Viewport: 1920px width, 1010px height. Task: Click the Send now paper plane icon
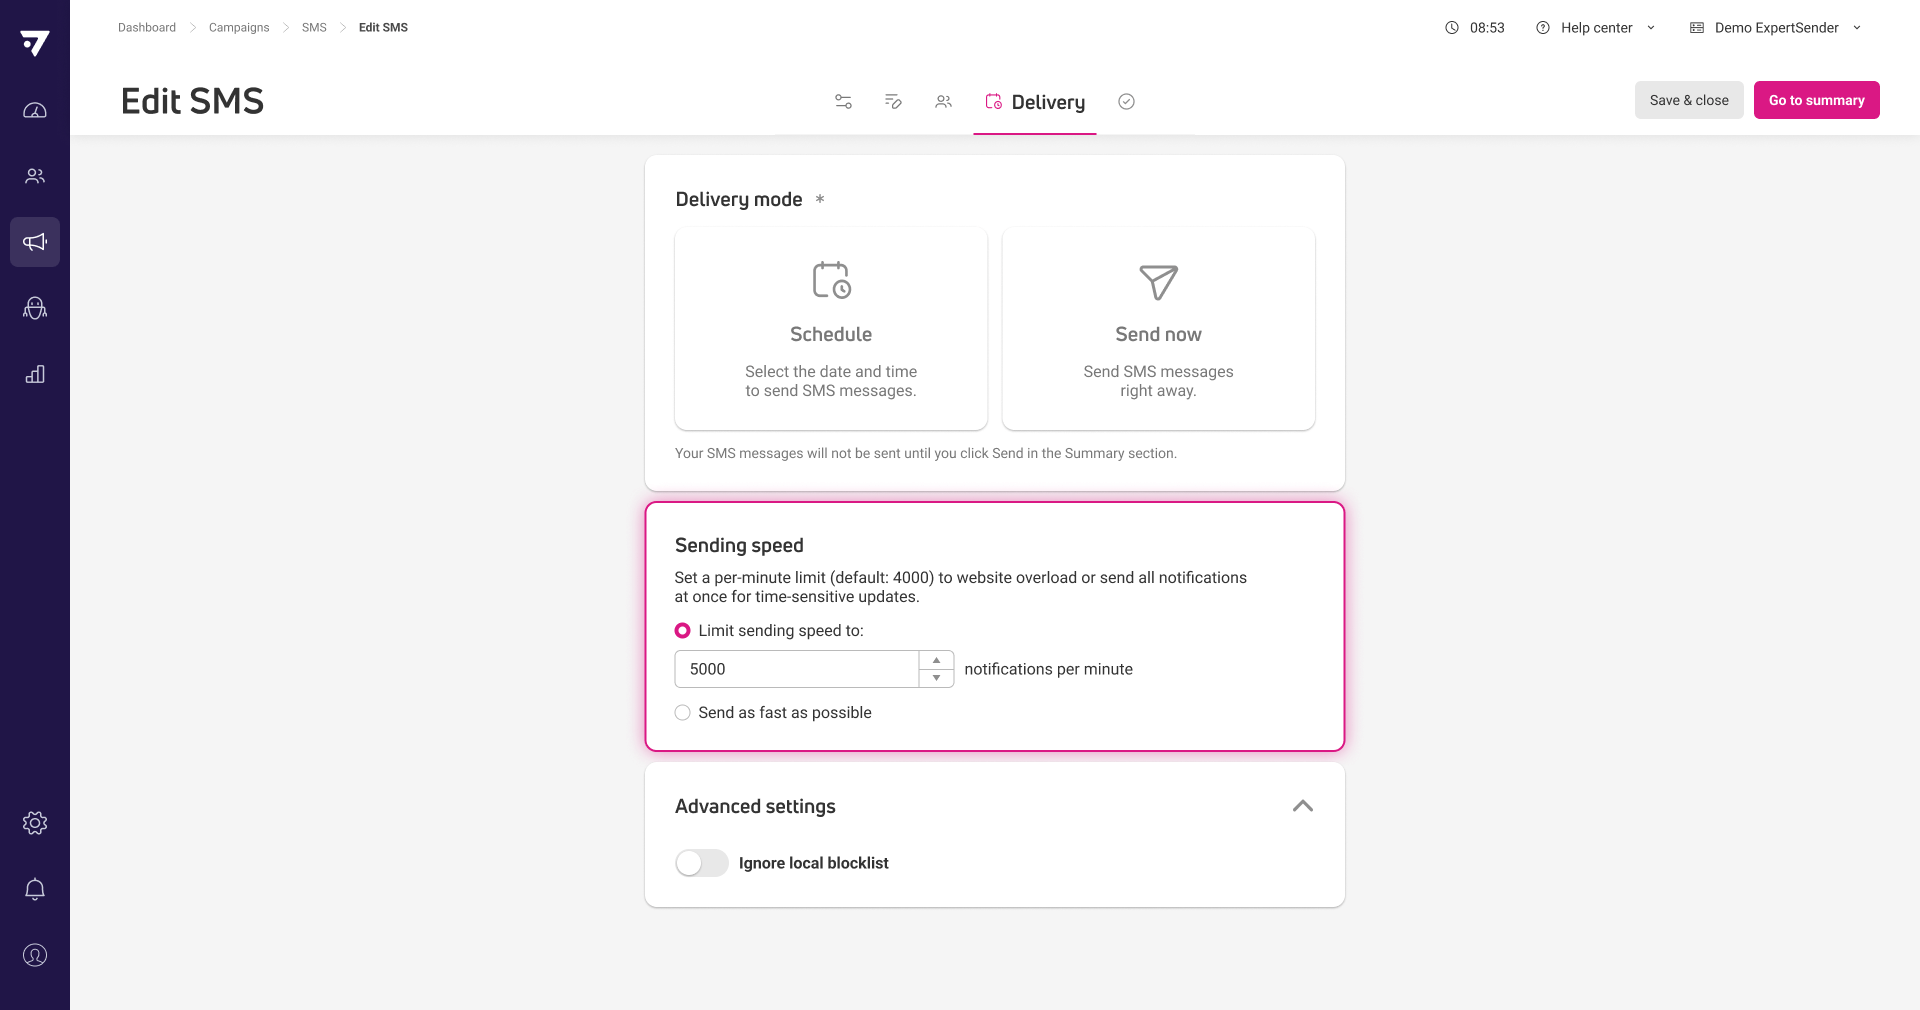(1158, 282)
